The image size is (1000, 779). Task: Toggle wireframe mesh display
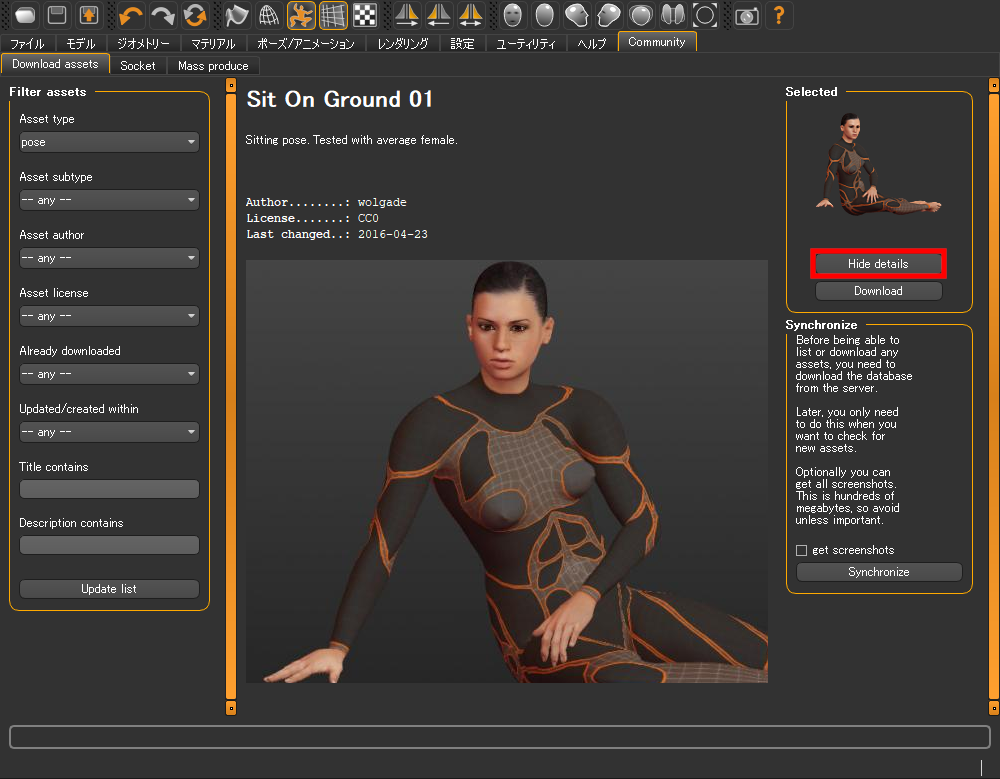click(x=268, y=15)
